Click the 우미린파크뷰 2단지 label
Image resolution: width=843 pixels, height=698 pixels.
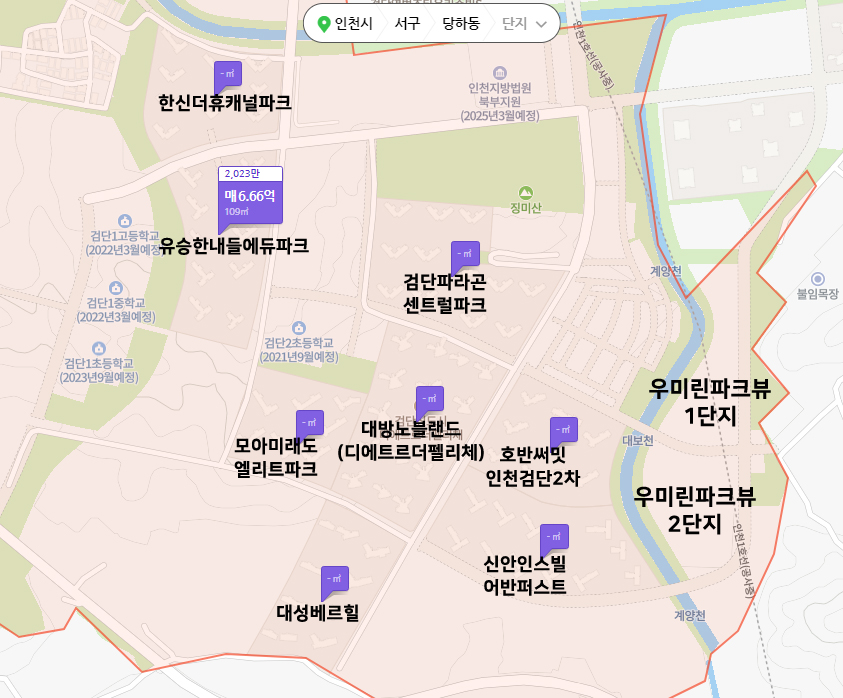pyautogui.click(x=695, y=510)
